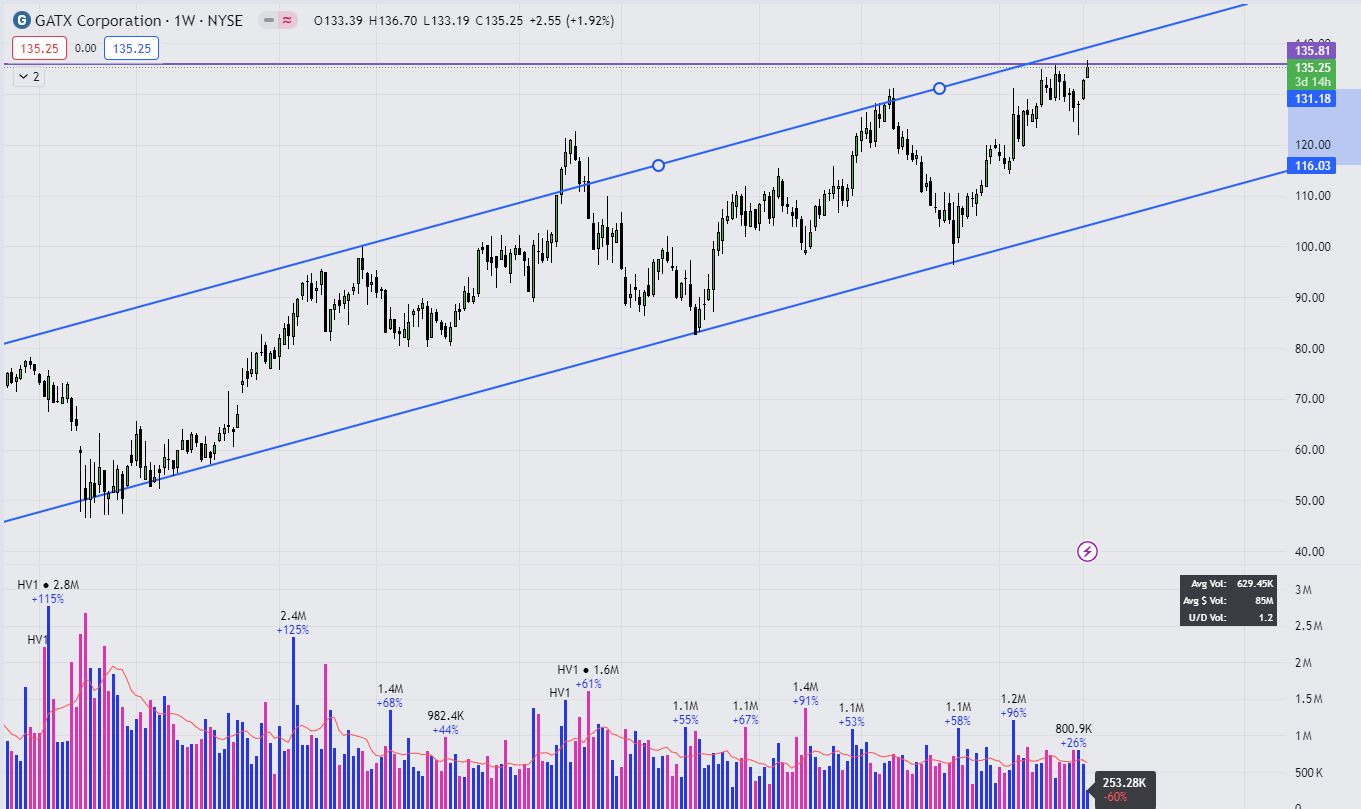Click the H136.70 high value in the header
This screenshot has width=1361, height=809.
393,20
